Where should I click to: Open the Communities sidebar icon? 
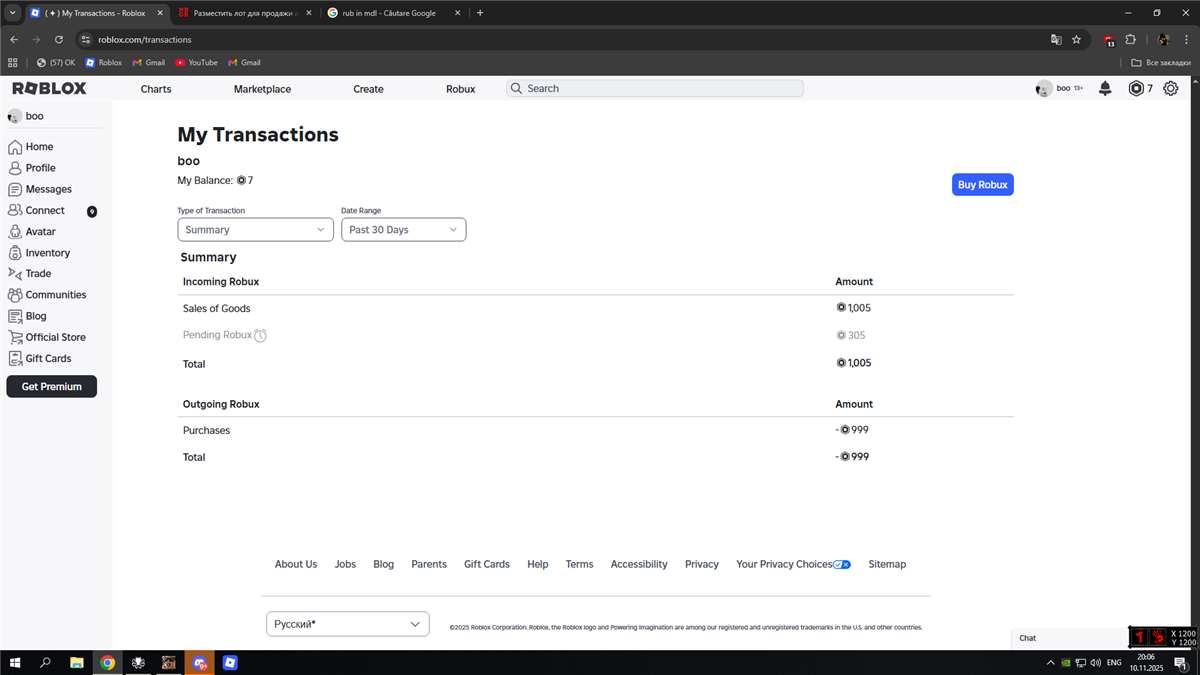tap(14, 294)
